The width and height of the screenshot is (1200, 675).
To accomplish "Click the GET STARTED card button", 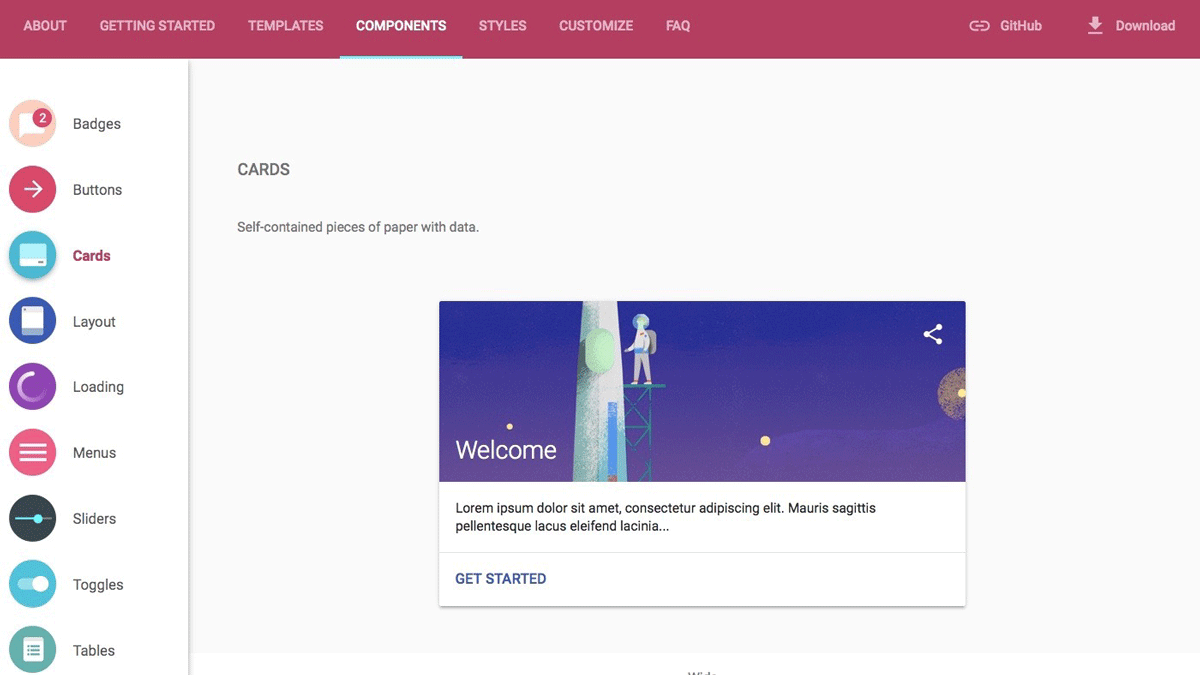I will point(500,579).
